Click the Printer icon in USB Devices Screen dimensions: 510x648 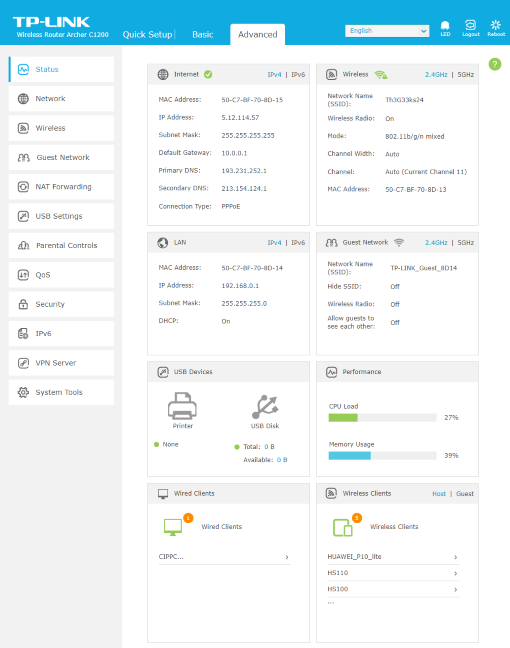point(182,405)
